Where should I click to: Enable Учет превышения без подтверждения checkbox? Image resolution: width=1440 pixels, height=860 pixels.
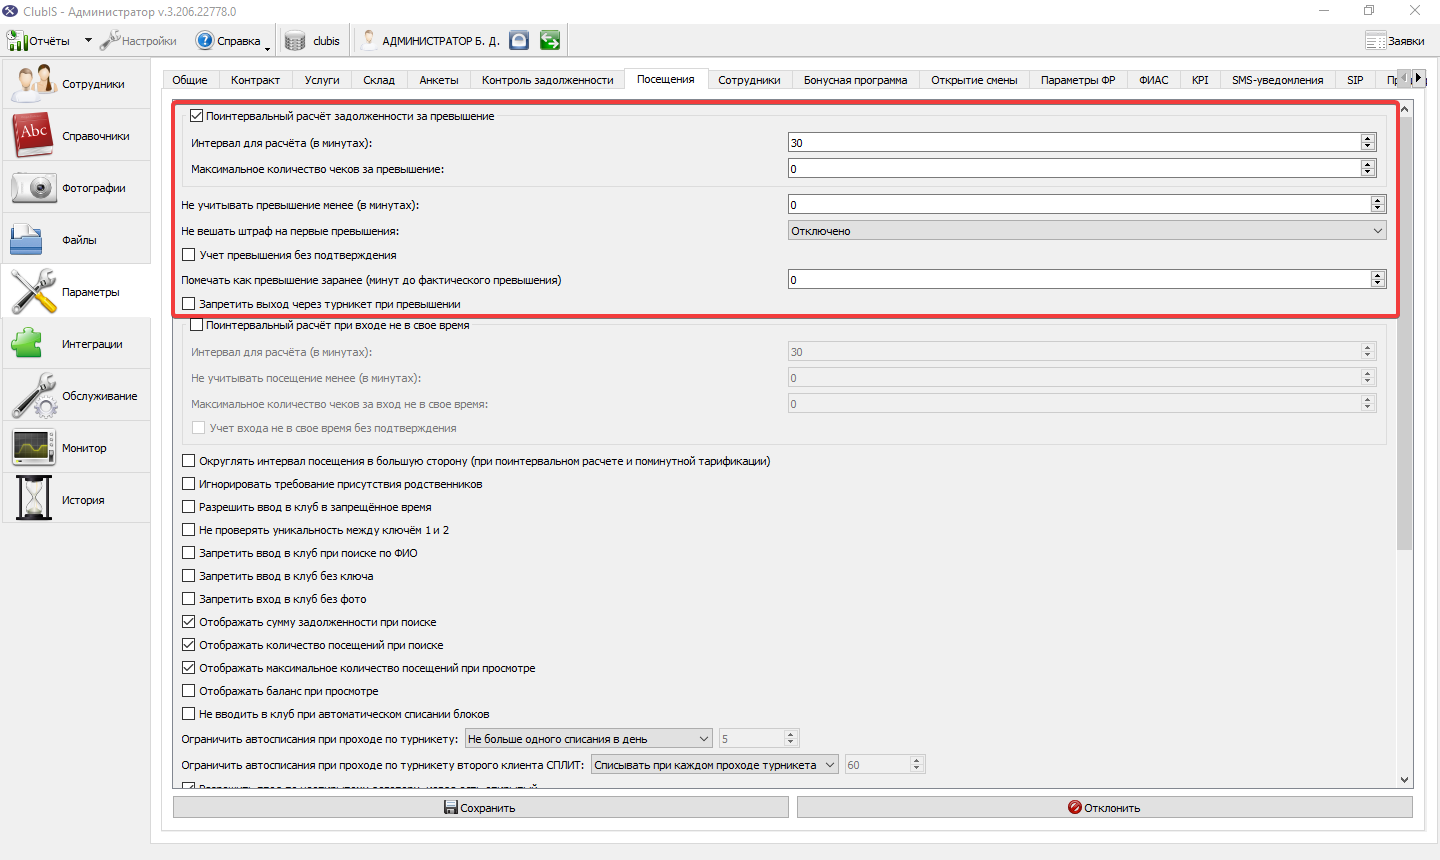point(189,255)
